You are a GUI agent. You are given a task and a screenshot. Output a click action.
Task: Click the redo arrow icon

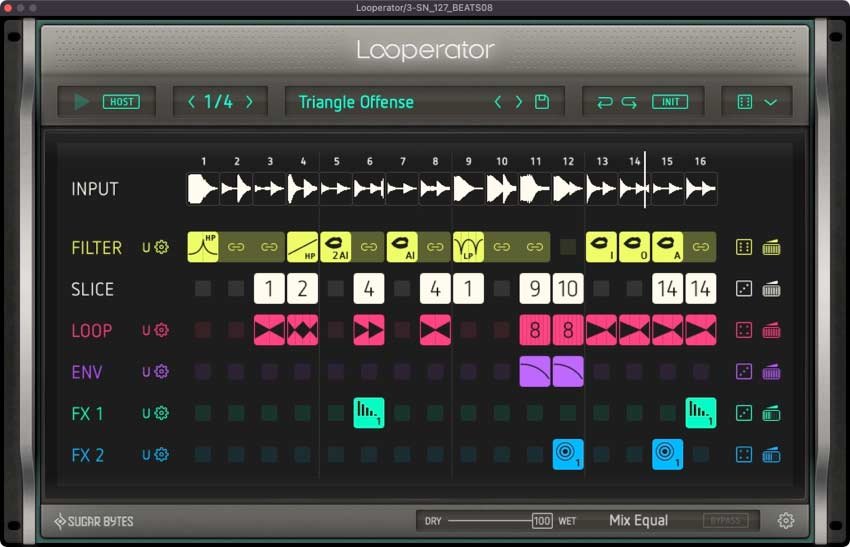tap(629, 102)
